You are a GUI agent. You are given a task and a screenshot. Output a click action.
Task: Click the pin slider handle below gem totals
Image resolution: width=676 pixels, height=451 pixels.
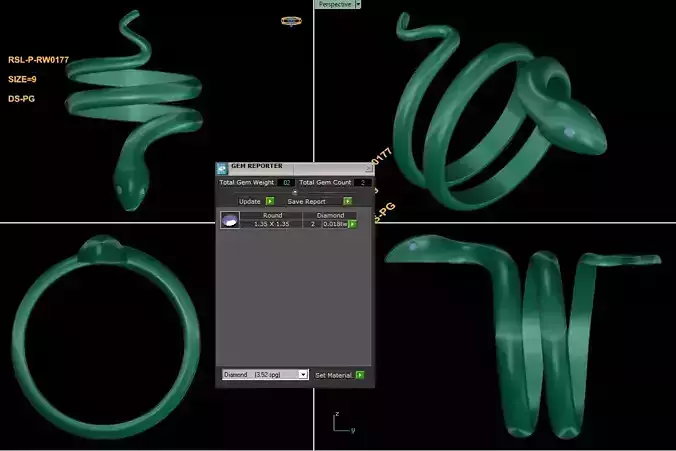tap(295, 192)
